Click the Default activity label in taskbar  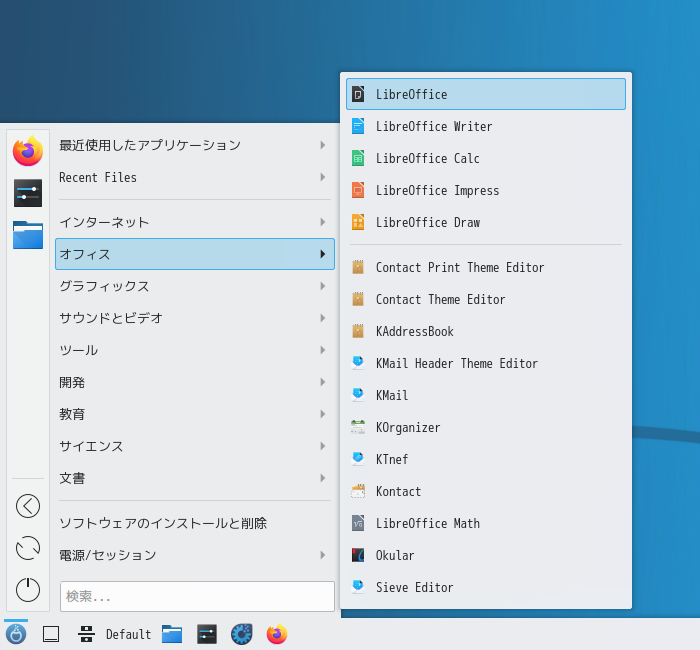[x=129, y=634]
